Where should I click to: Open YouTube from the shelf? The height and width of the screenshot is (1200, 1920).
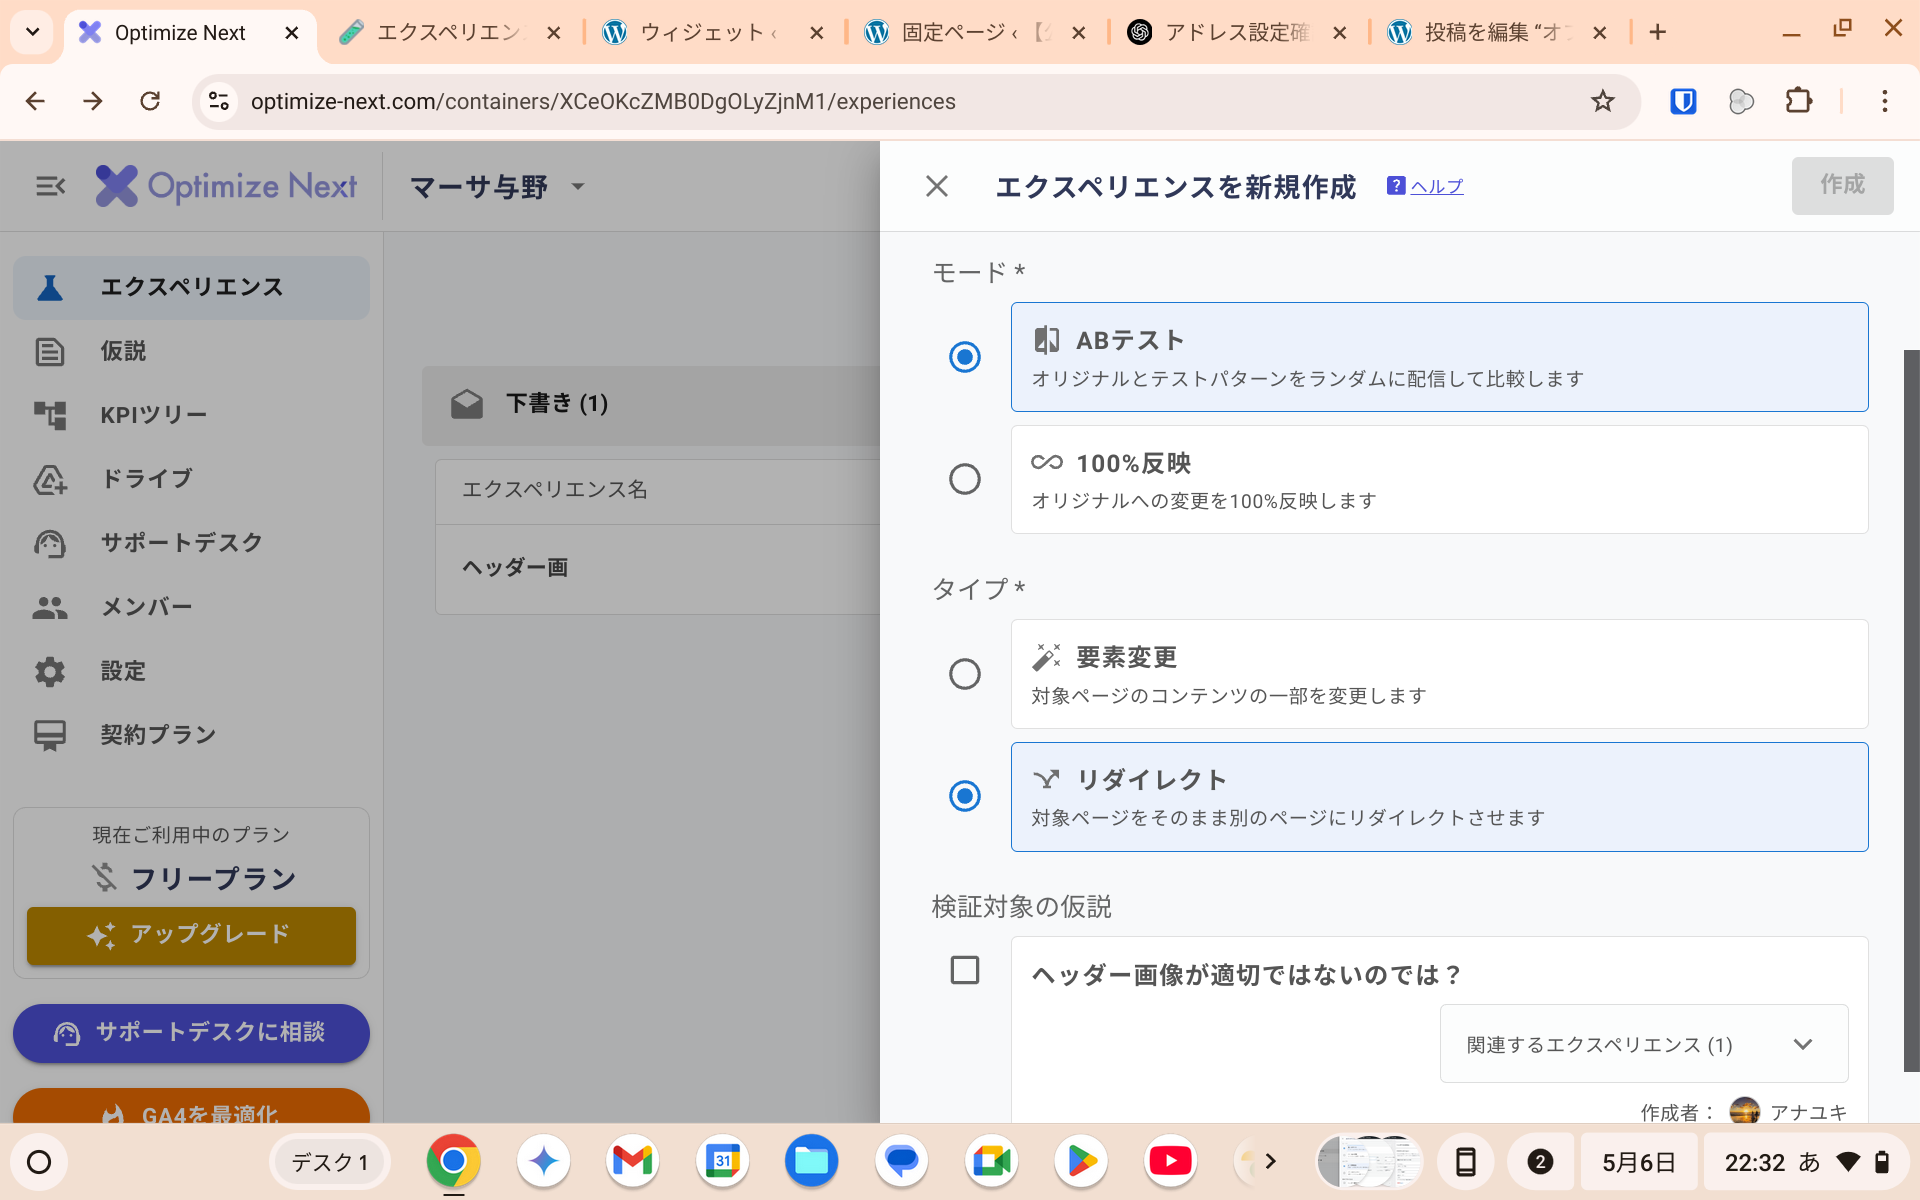click(x=1171, y=1161)
